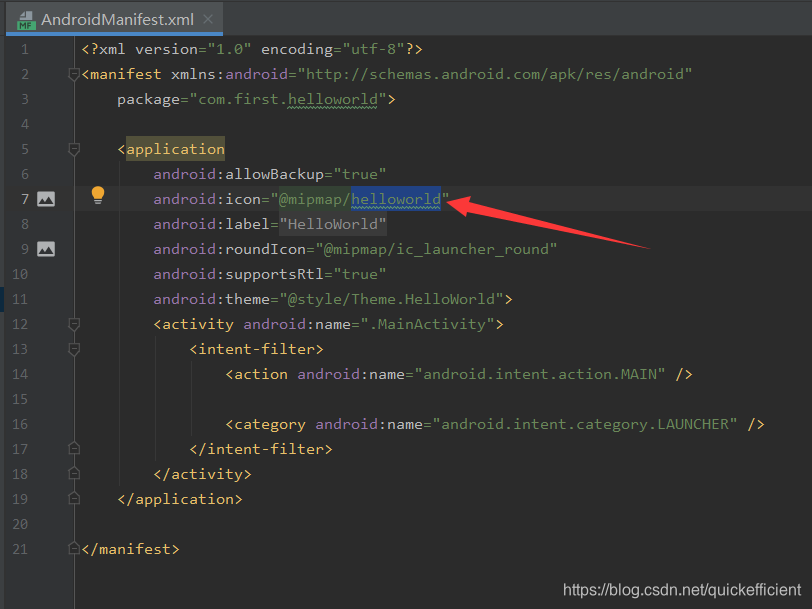
Task: Click the image resource preview icon on line 7
Action: tap(46, 199)
